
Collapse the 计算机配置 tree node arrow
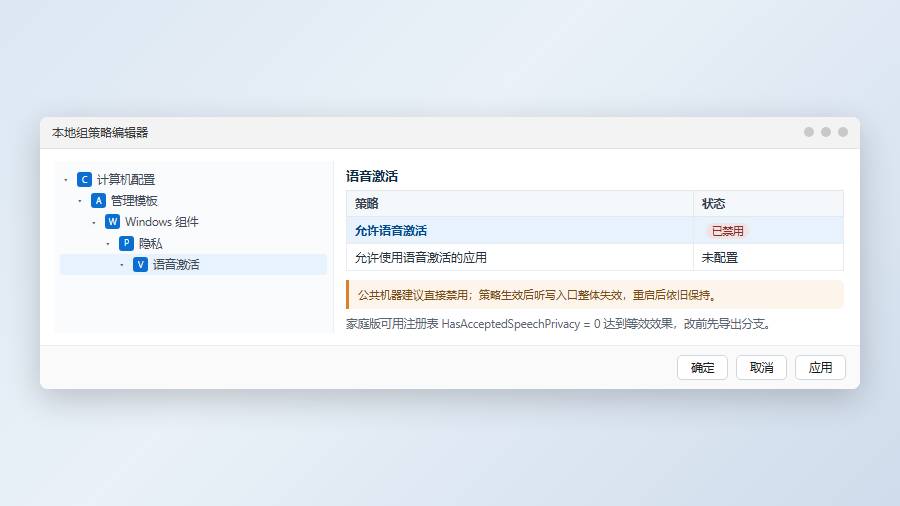click(66, 180)
